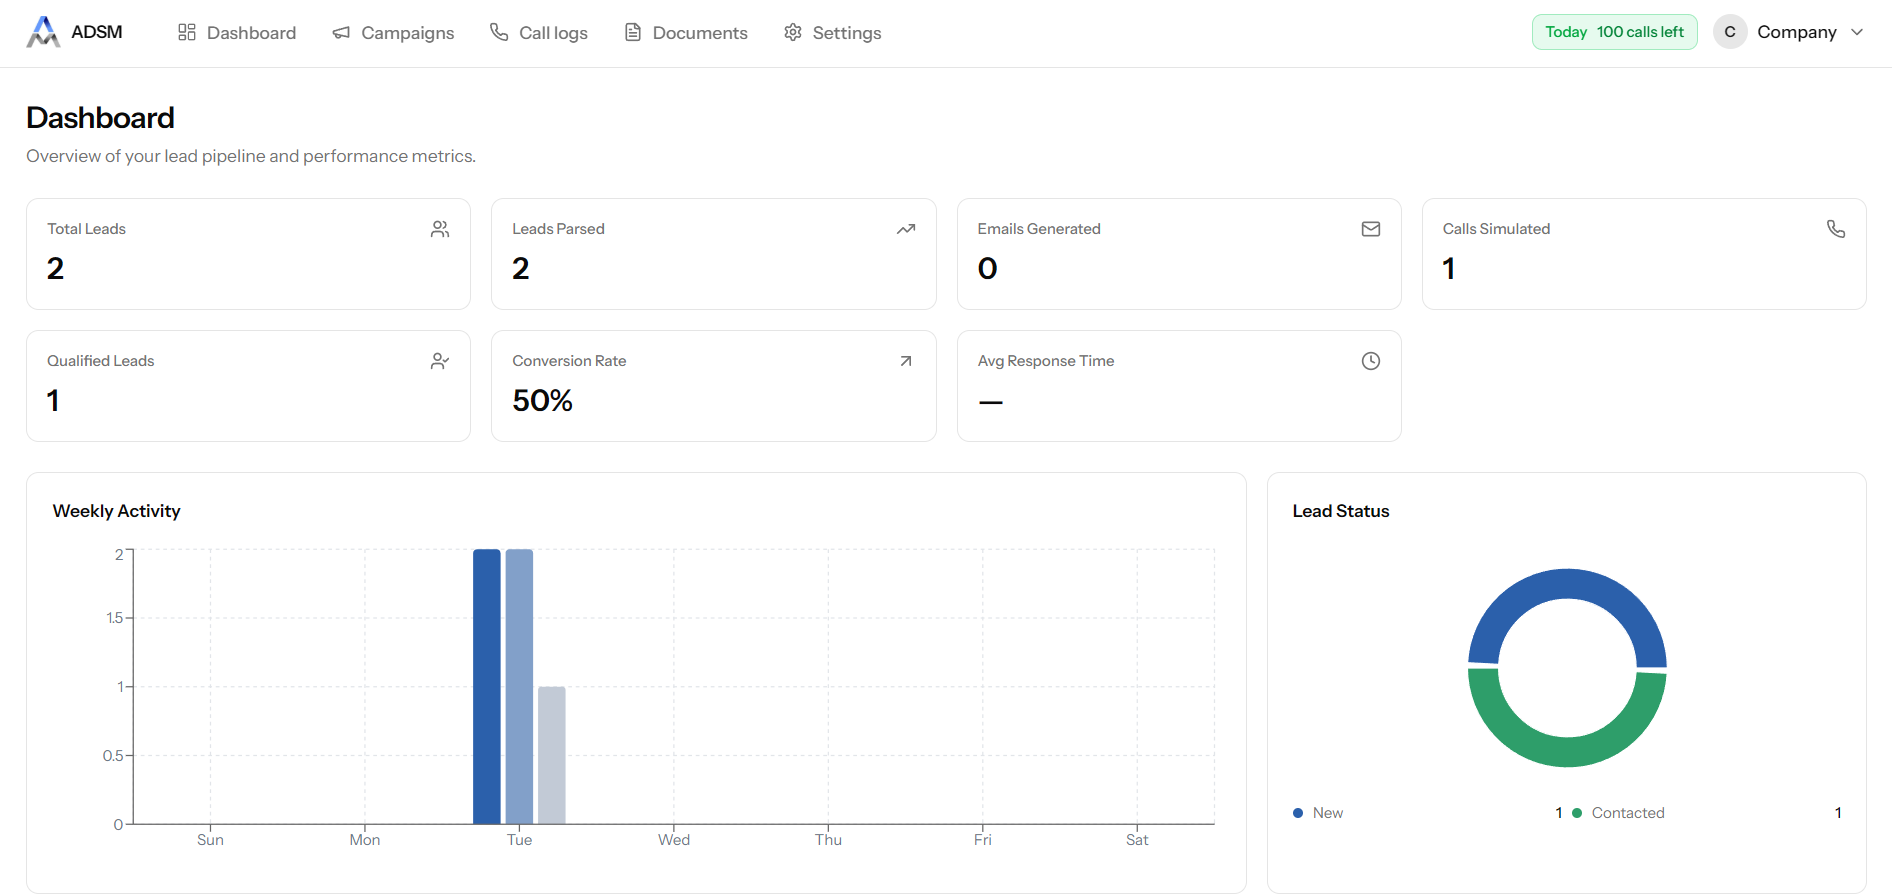Click the phone icon on Calls Simulated
Image resolution: width=1892 pixels, height=895 pixels.
[x=1836, y=229]
